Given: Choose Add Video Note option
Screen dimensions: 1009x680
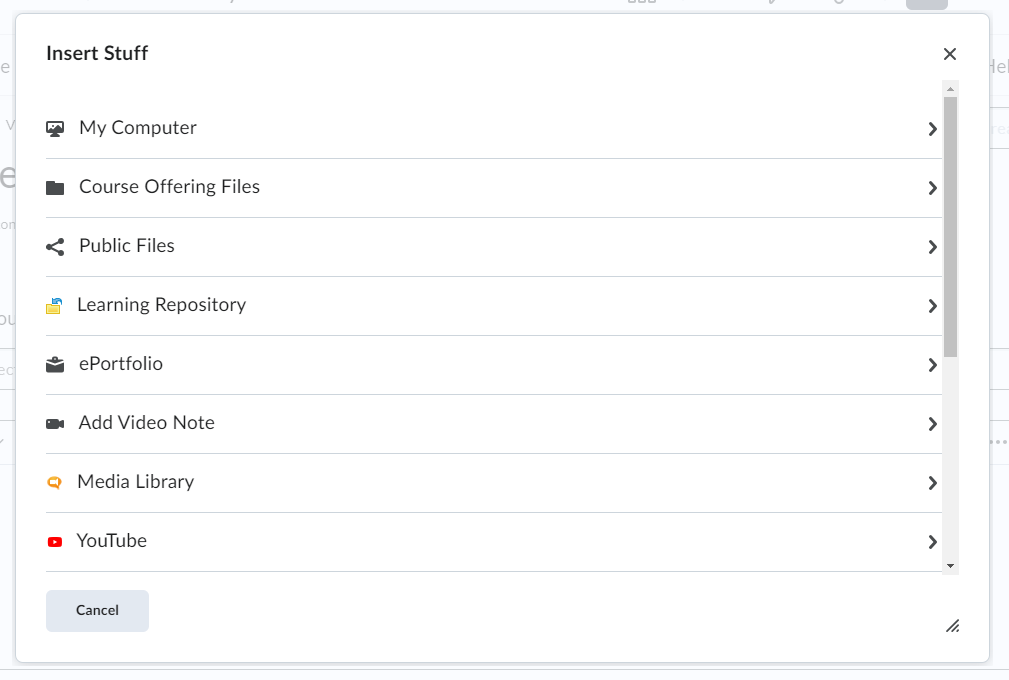Looking at the screenshot, I should click(x=147, y=423).
